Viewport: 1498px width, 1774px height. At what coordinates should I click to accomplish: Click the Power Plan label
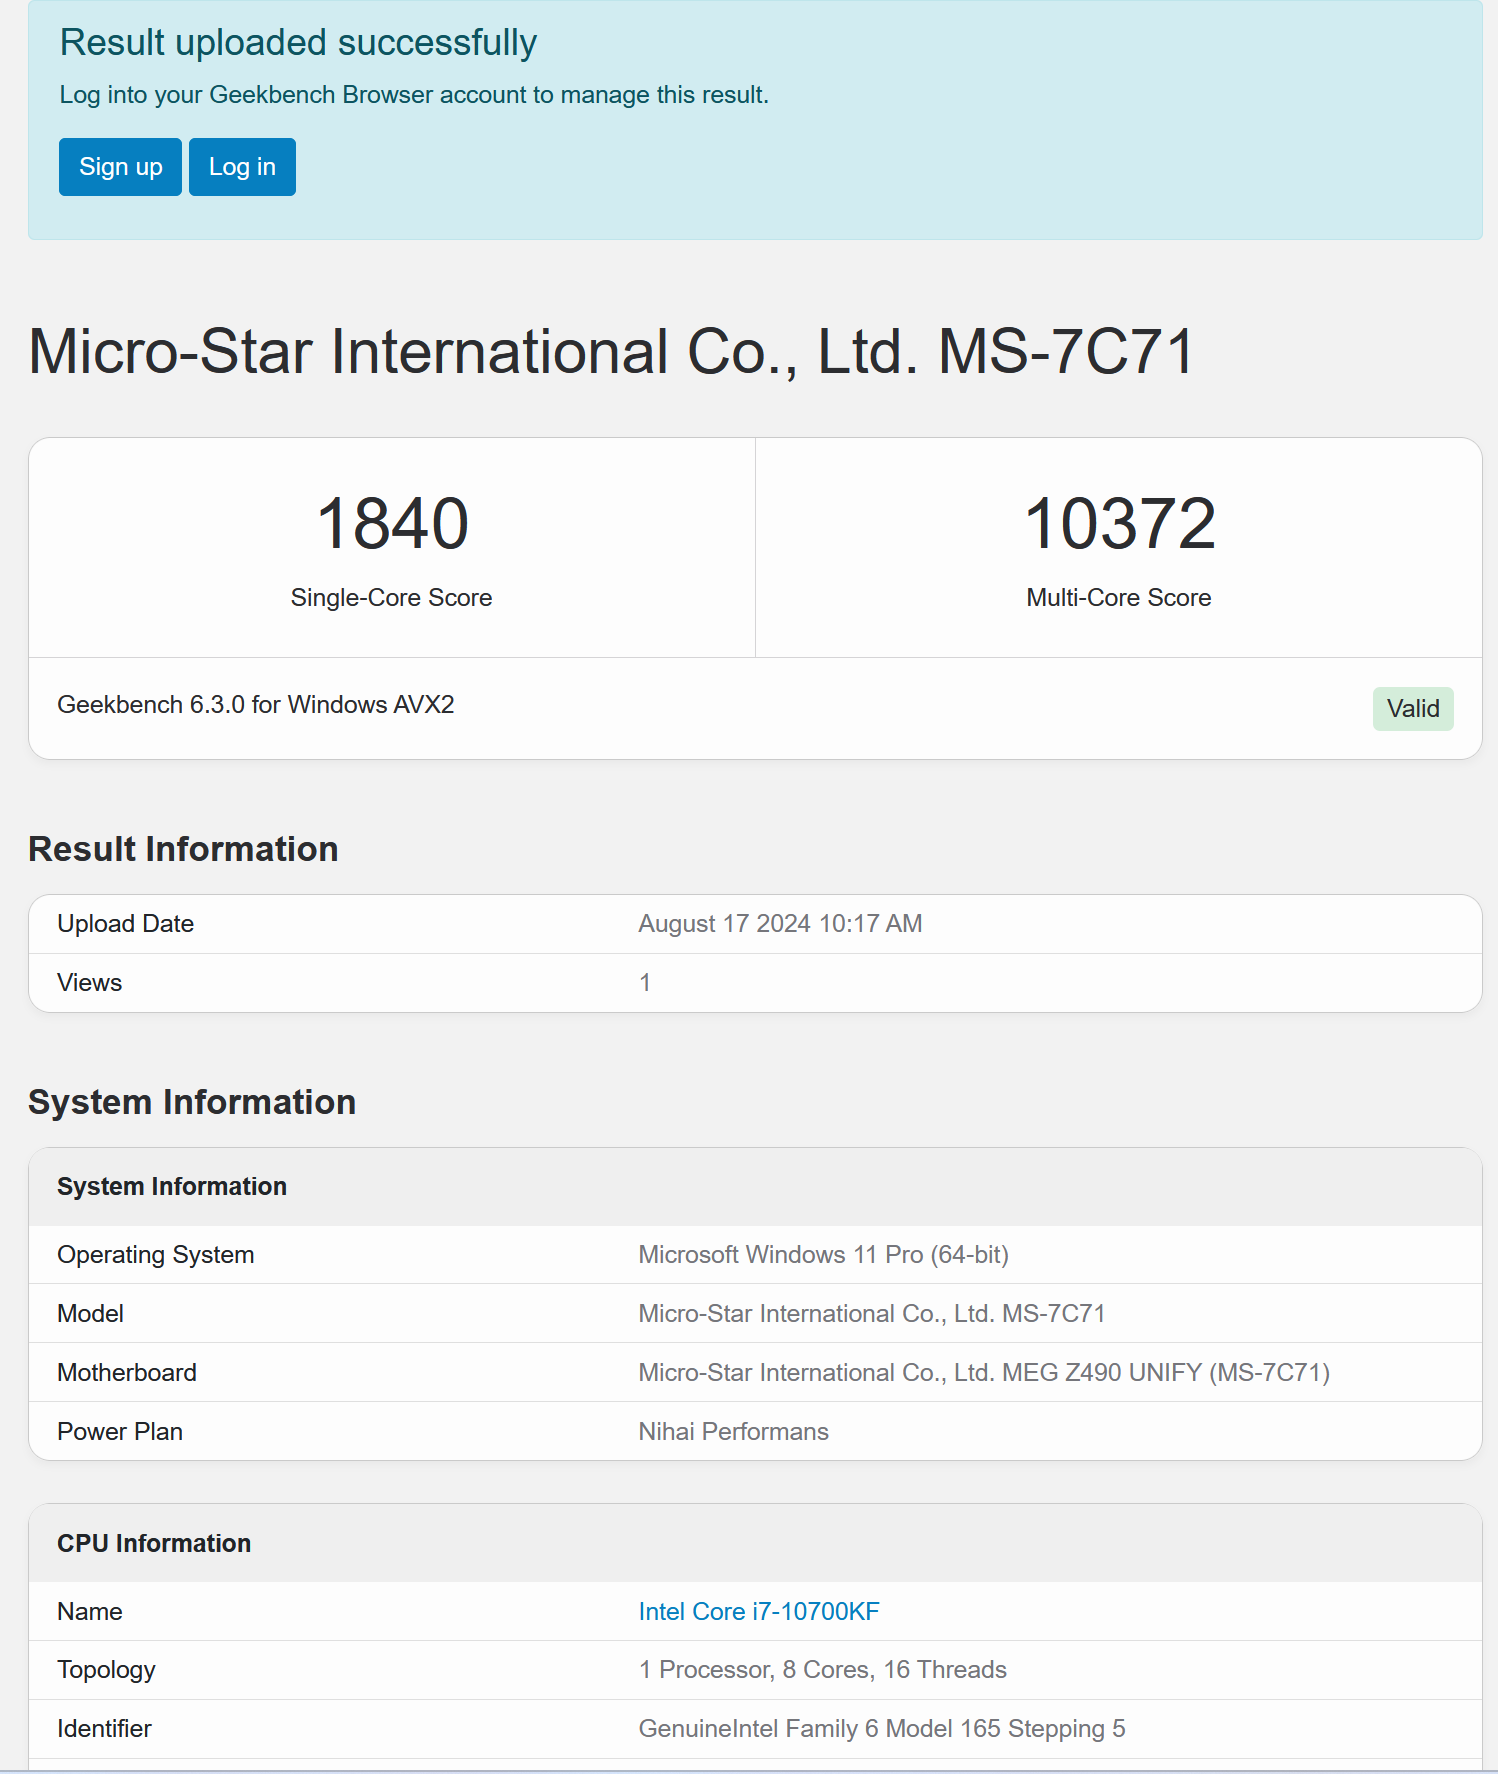(120, 1431)
